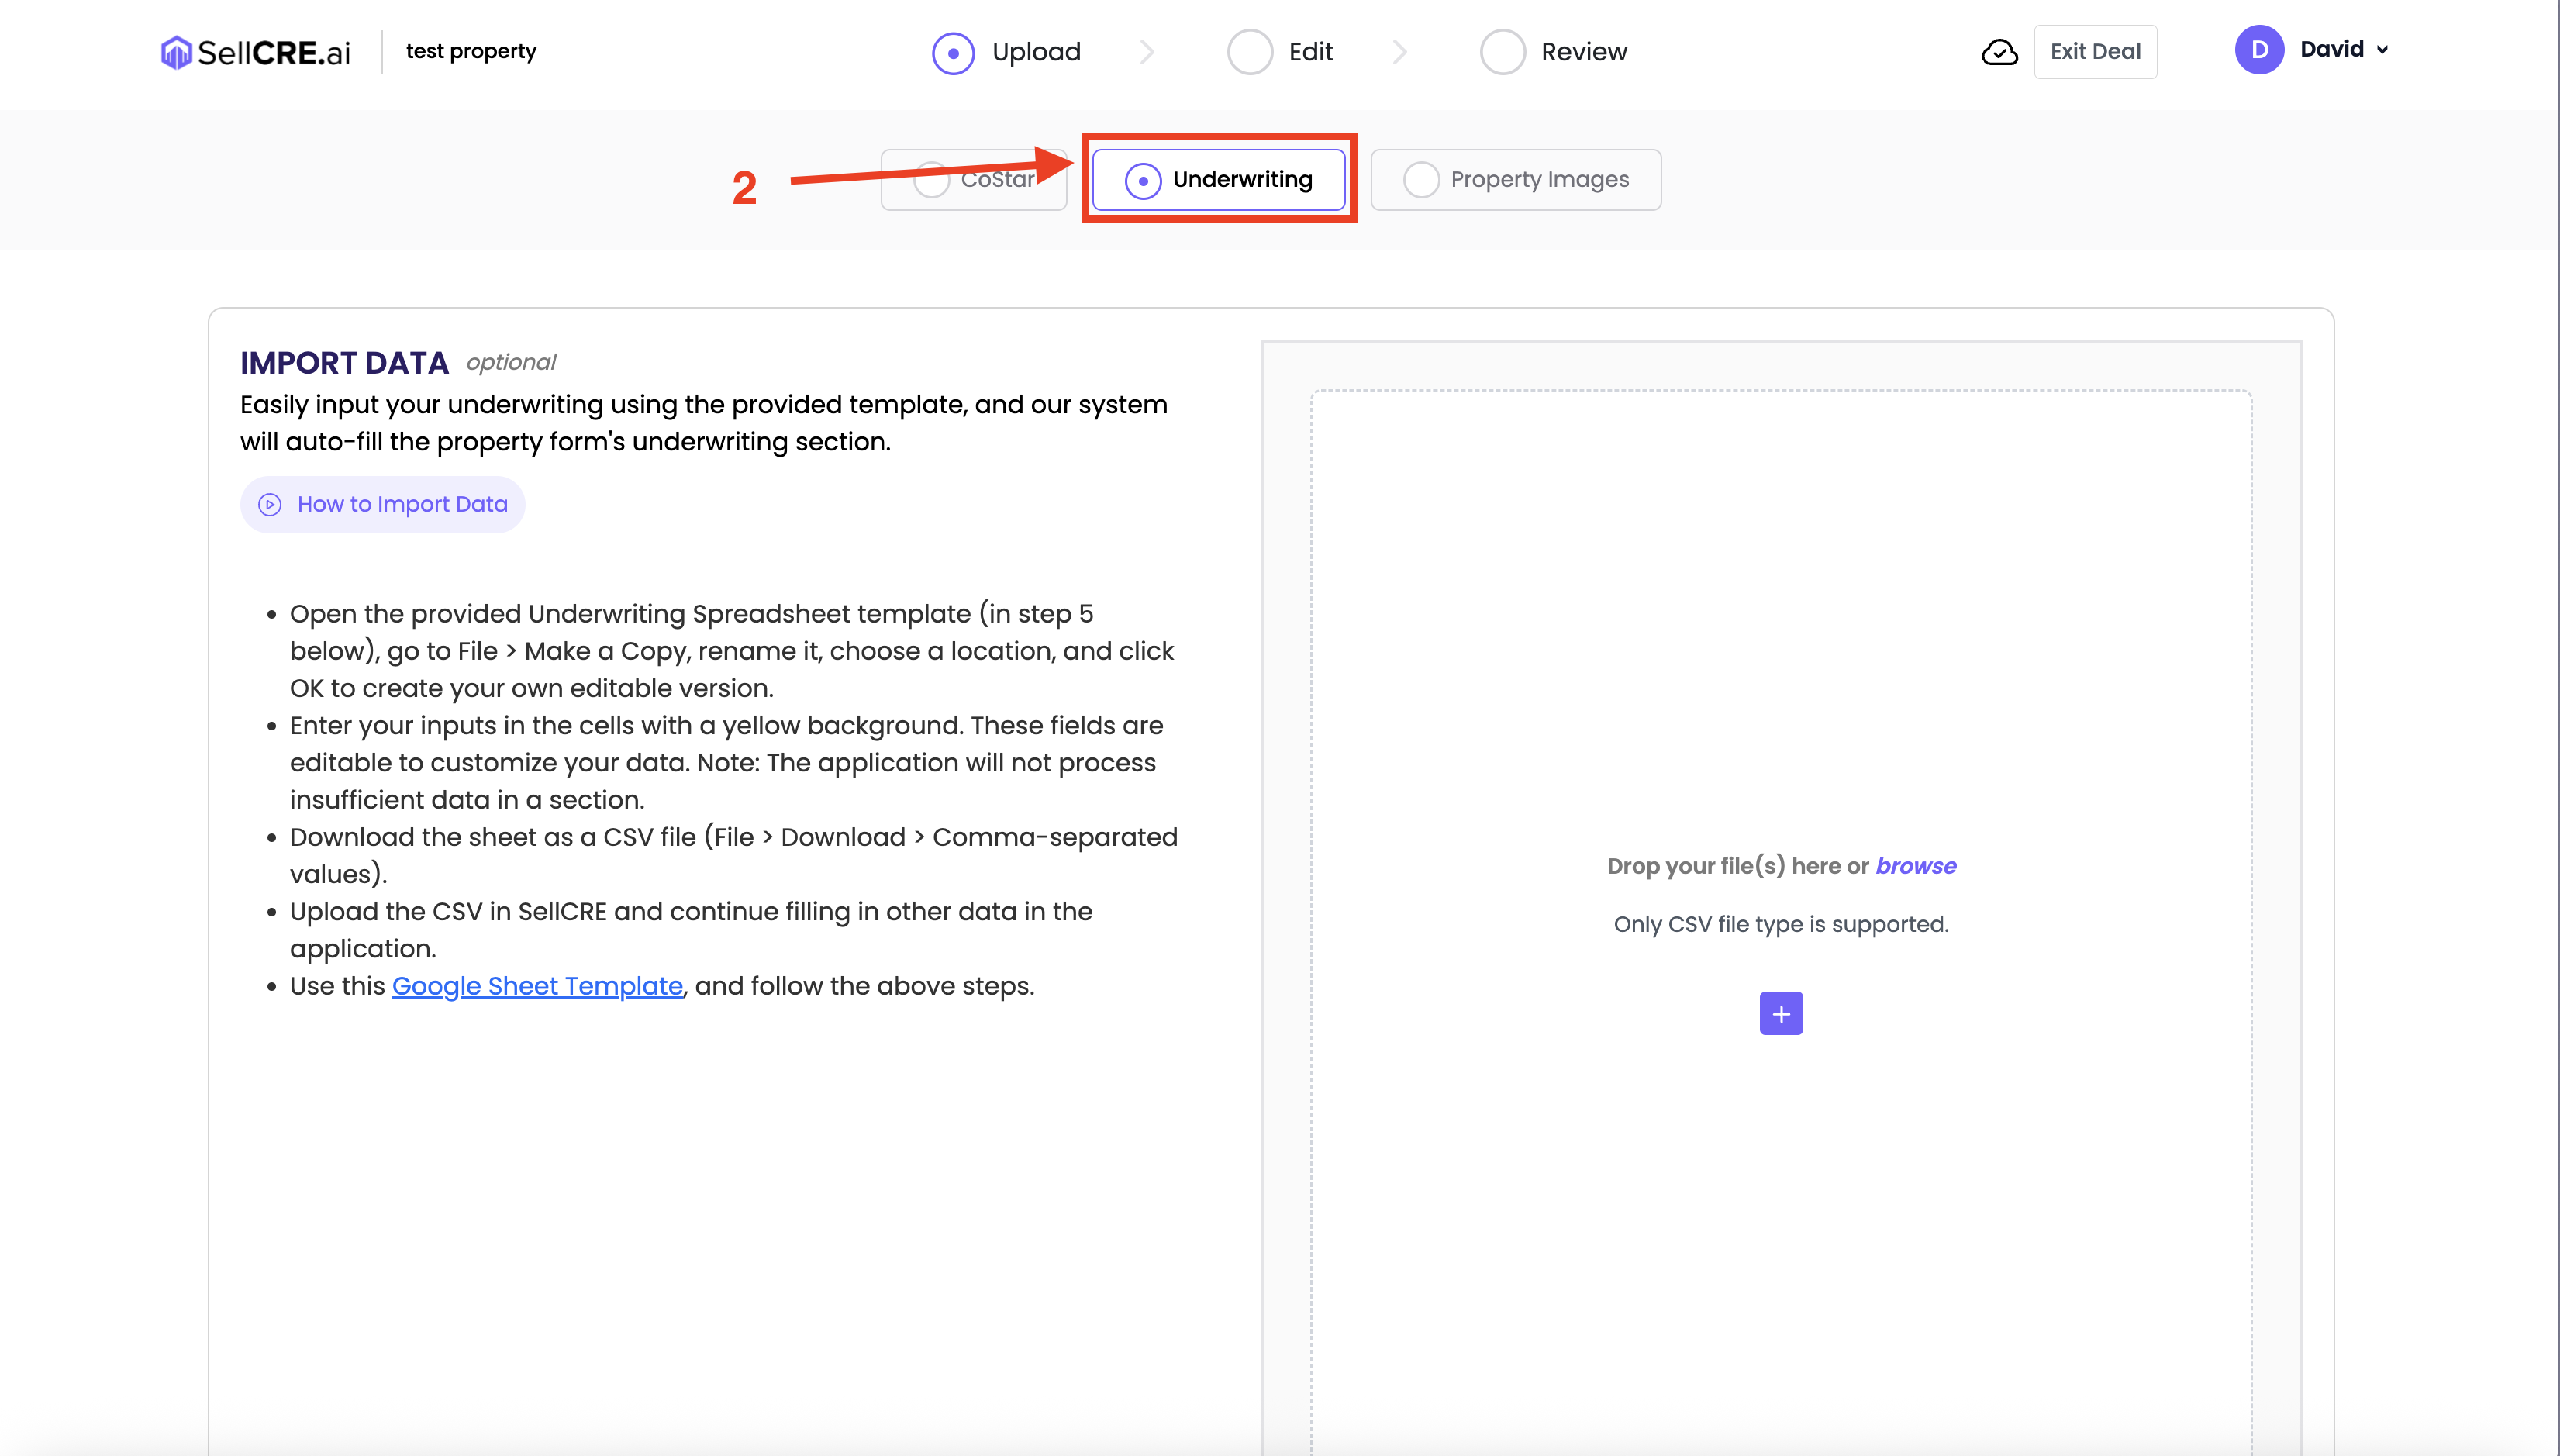Screen dimensions: 2560x1456
Task: Click the chevron between Upload and Edit
Action: 1147,52
